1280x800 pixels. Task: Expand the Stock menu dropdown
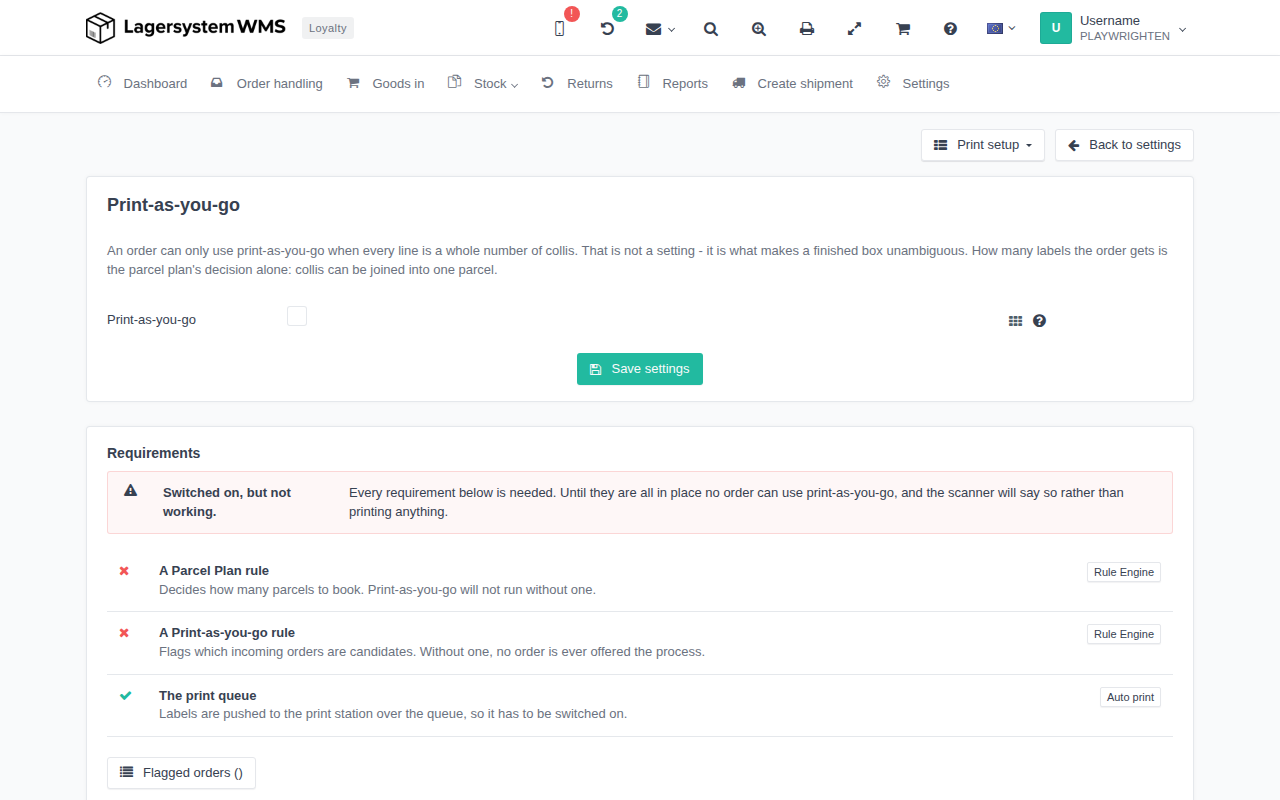click(x=483, y=83)
